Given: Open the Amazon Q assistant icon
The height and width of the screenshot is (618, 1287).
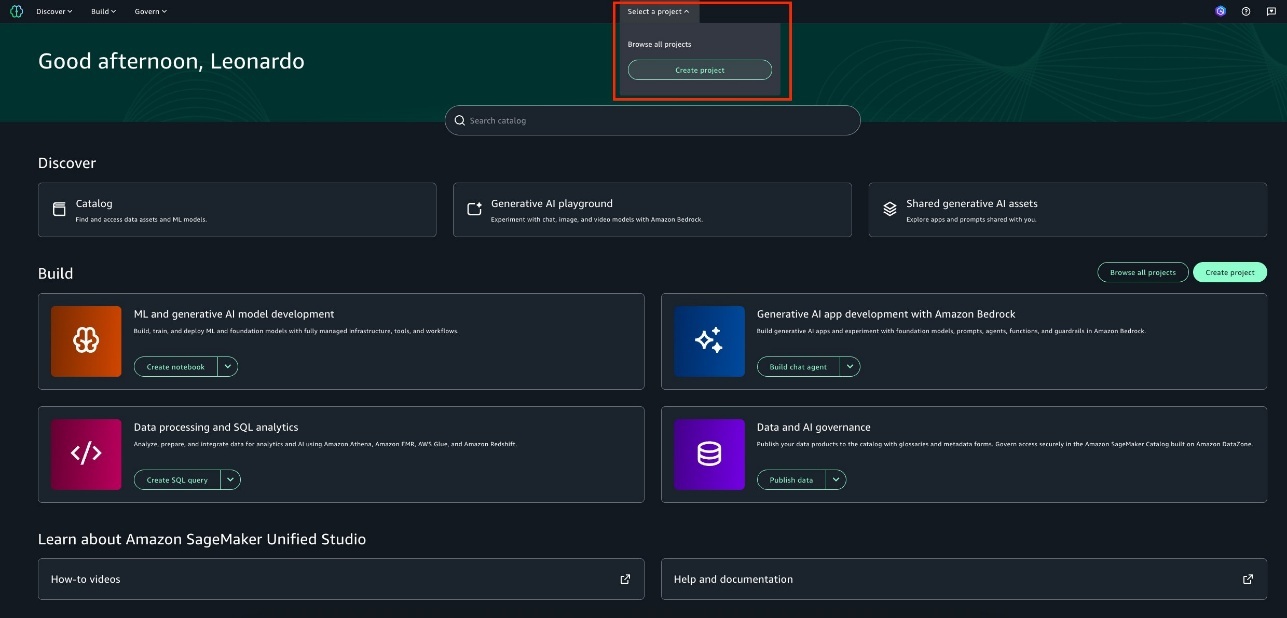Looking at the screenshot, I should pos(1220,11).
